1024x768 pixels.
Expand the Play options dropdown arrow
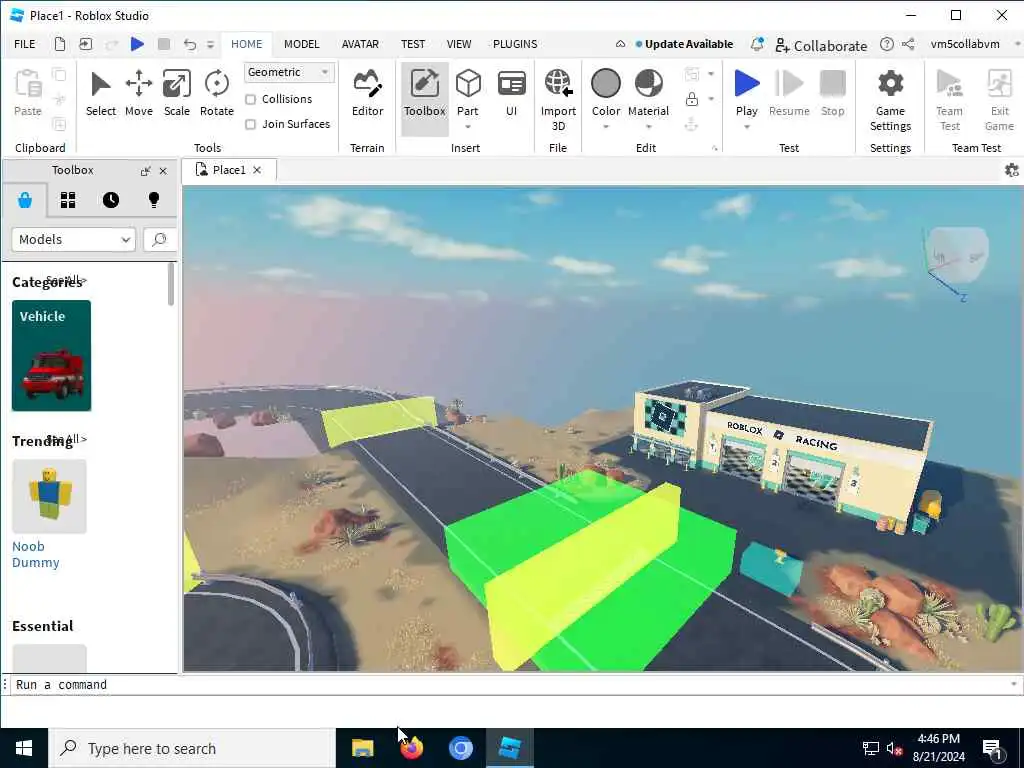746,127
